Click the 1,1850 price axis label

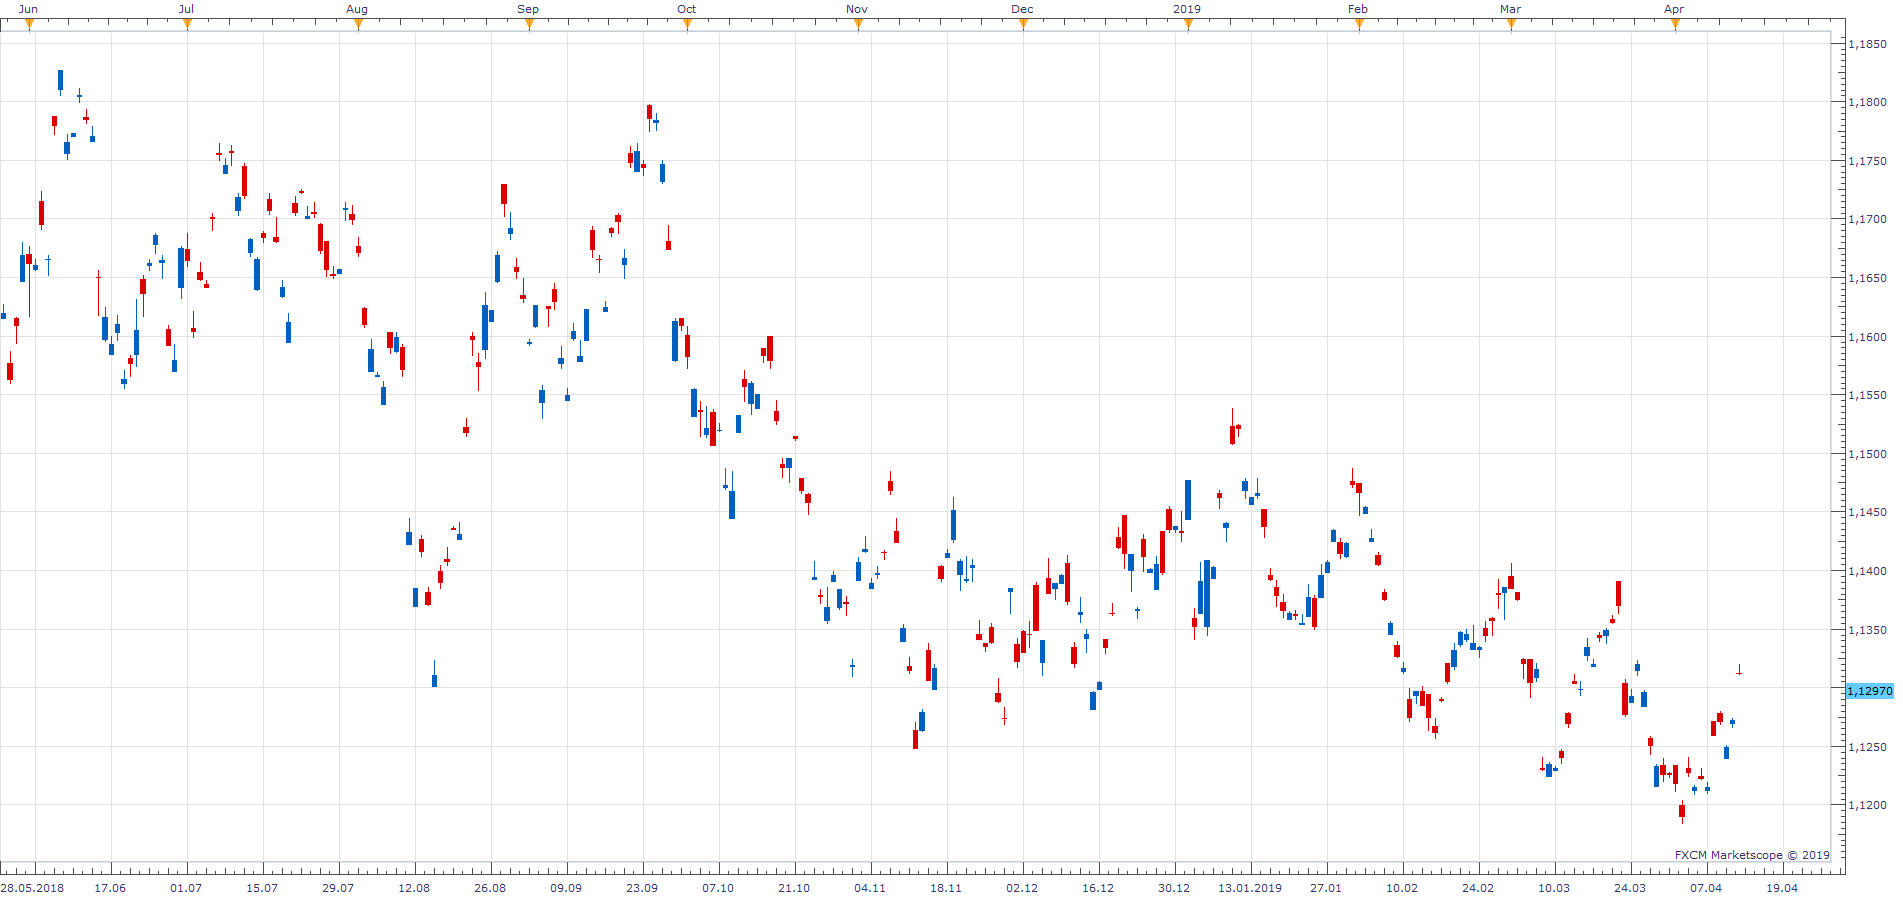(x=1867, y=44)
